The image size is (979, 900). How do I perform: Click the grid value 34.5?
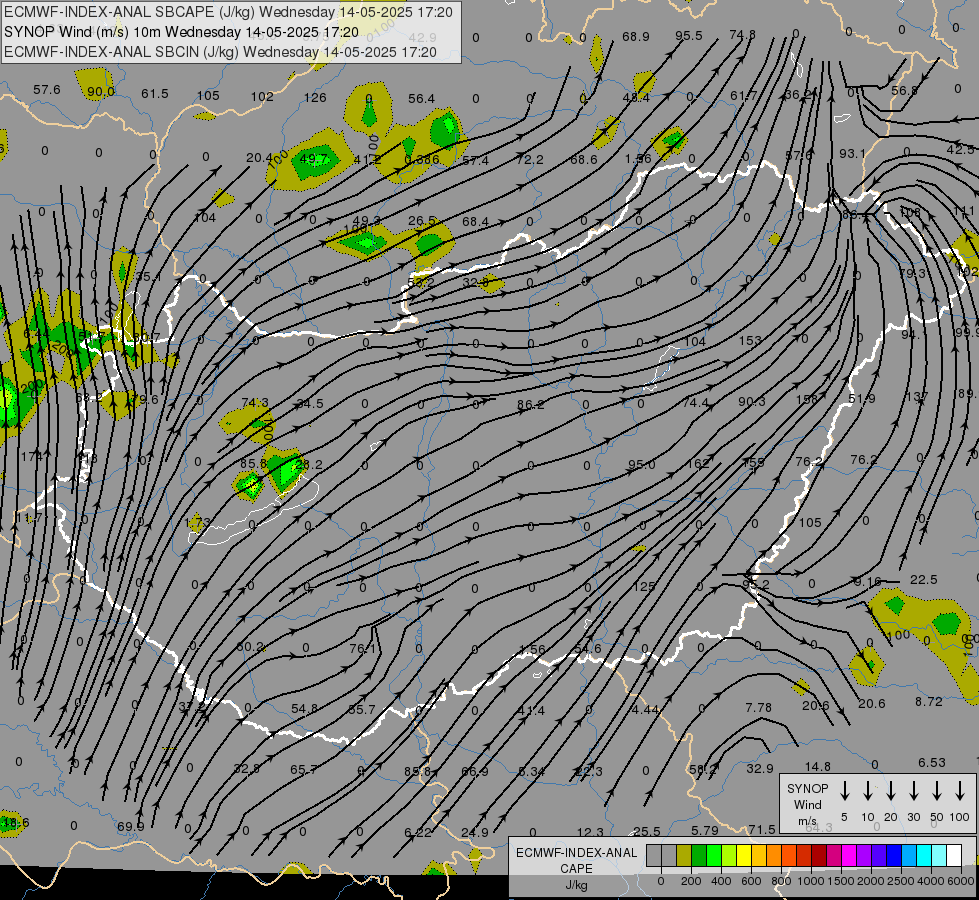pos(310,403)
